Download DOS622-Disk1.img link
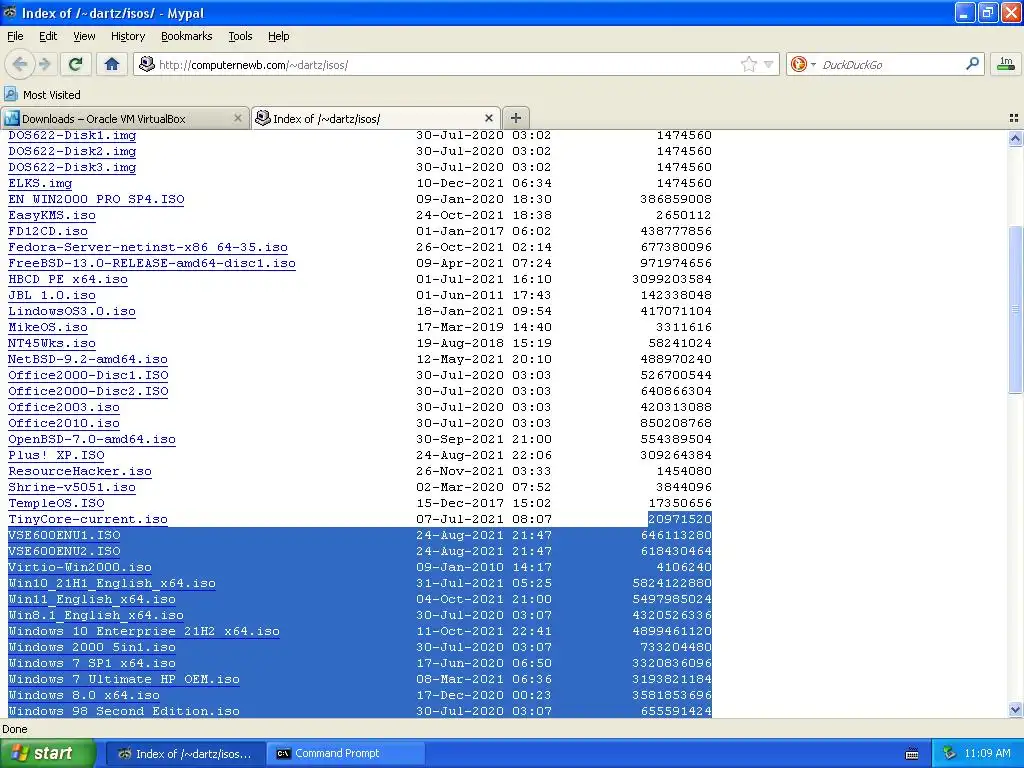This screenshot has width=1024, height=768. click(x=72, y=135)
